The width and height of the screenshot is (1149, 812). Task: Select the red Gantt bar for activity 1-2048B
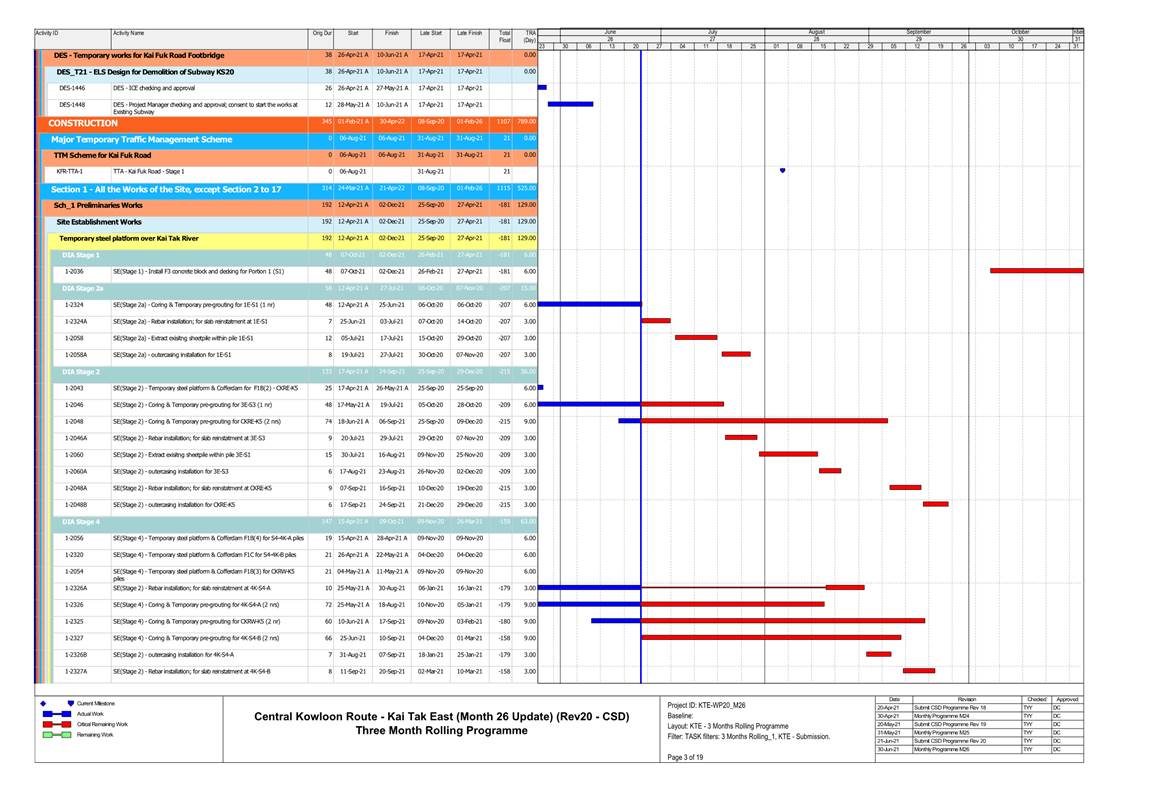935,504
